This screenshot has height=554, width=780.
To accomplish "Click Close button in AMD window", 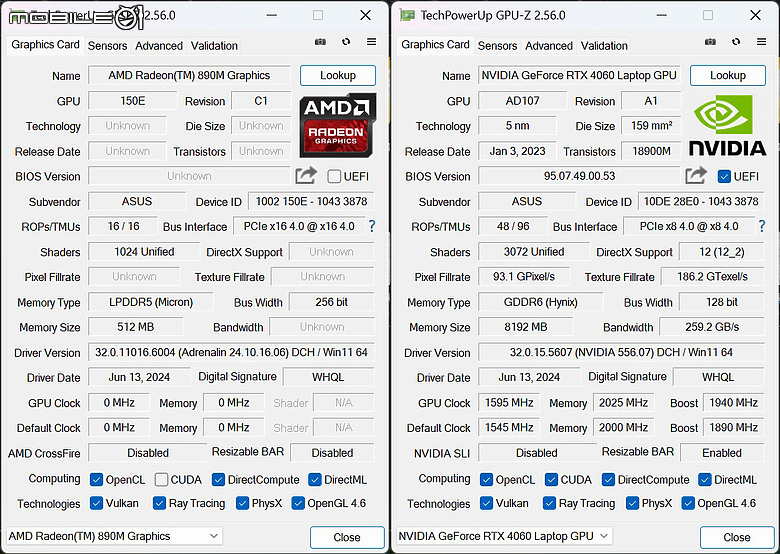I will (347, 537).
